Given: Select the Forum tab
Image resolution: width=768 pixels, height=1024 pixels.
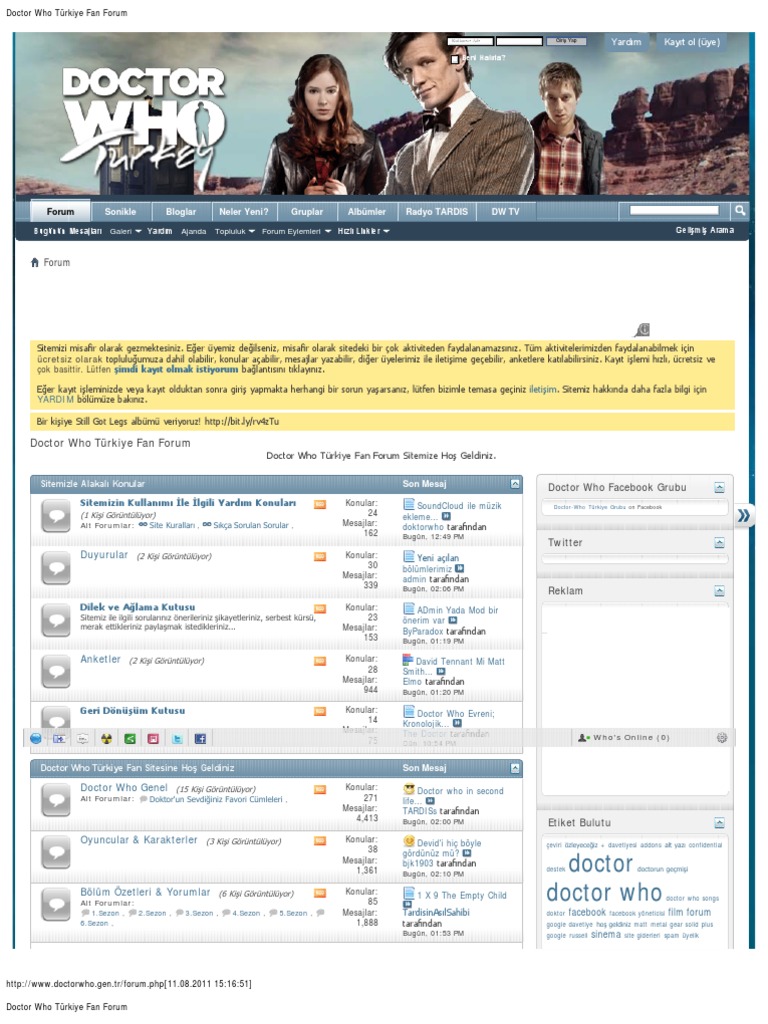Looking at the screenshot, I should [x=60, y=212].
